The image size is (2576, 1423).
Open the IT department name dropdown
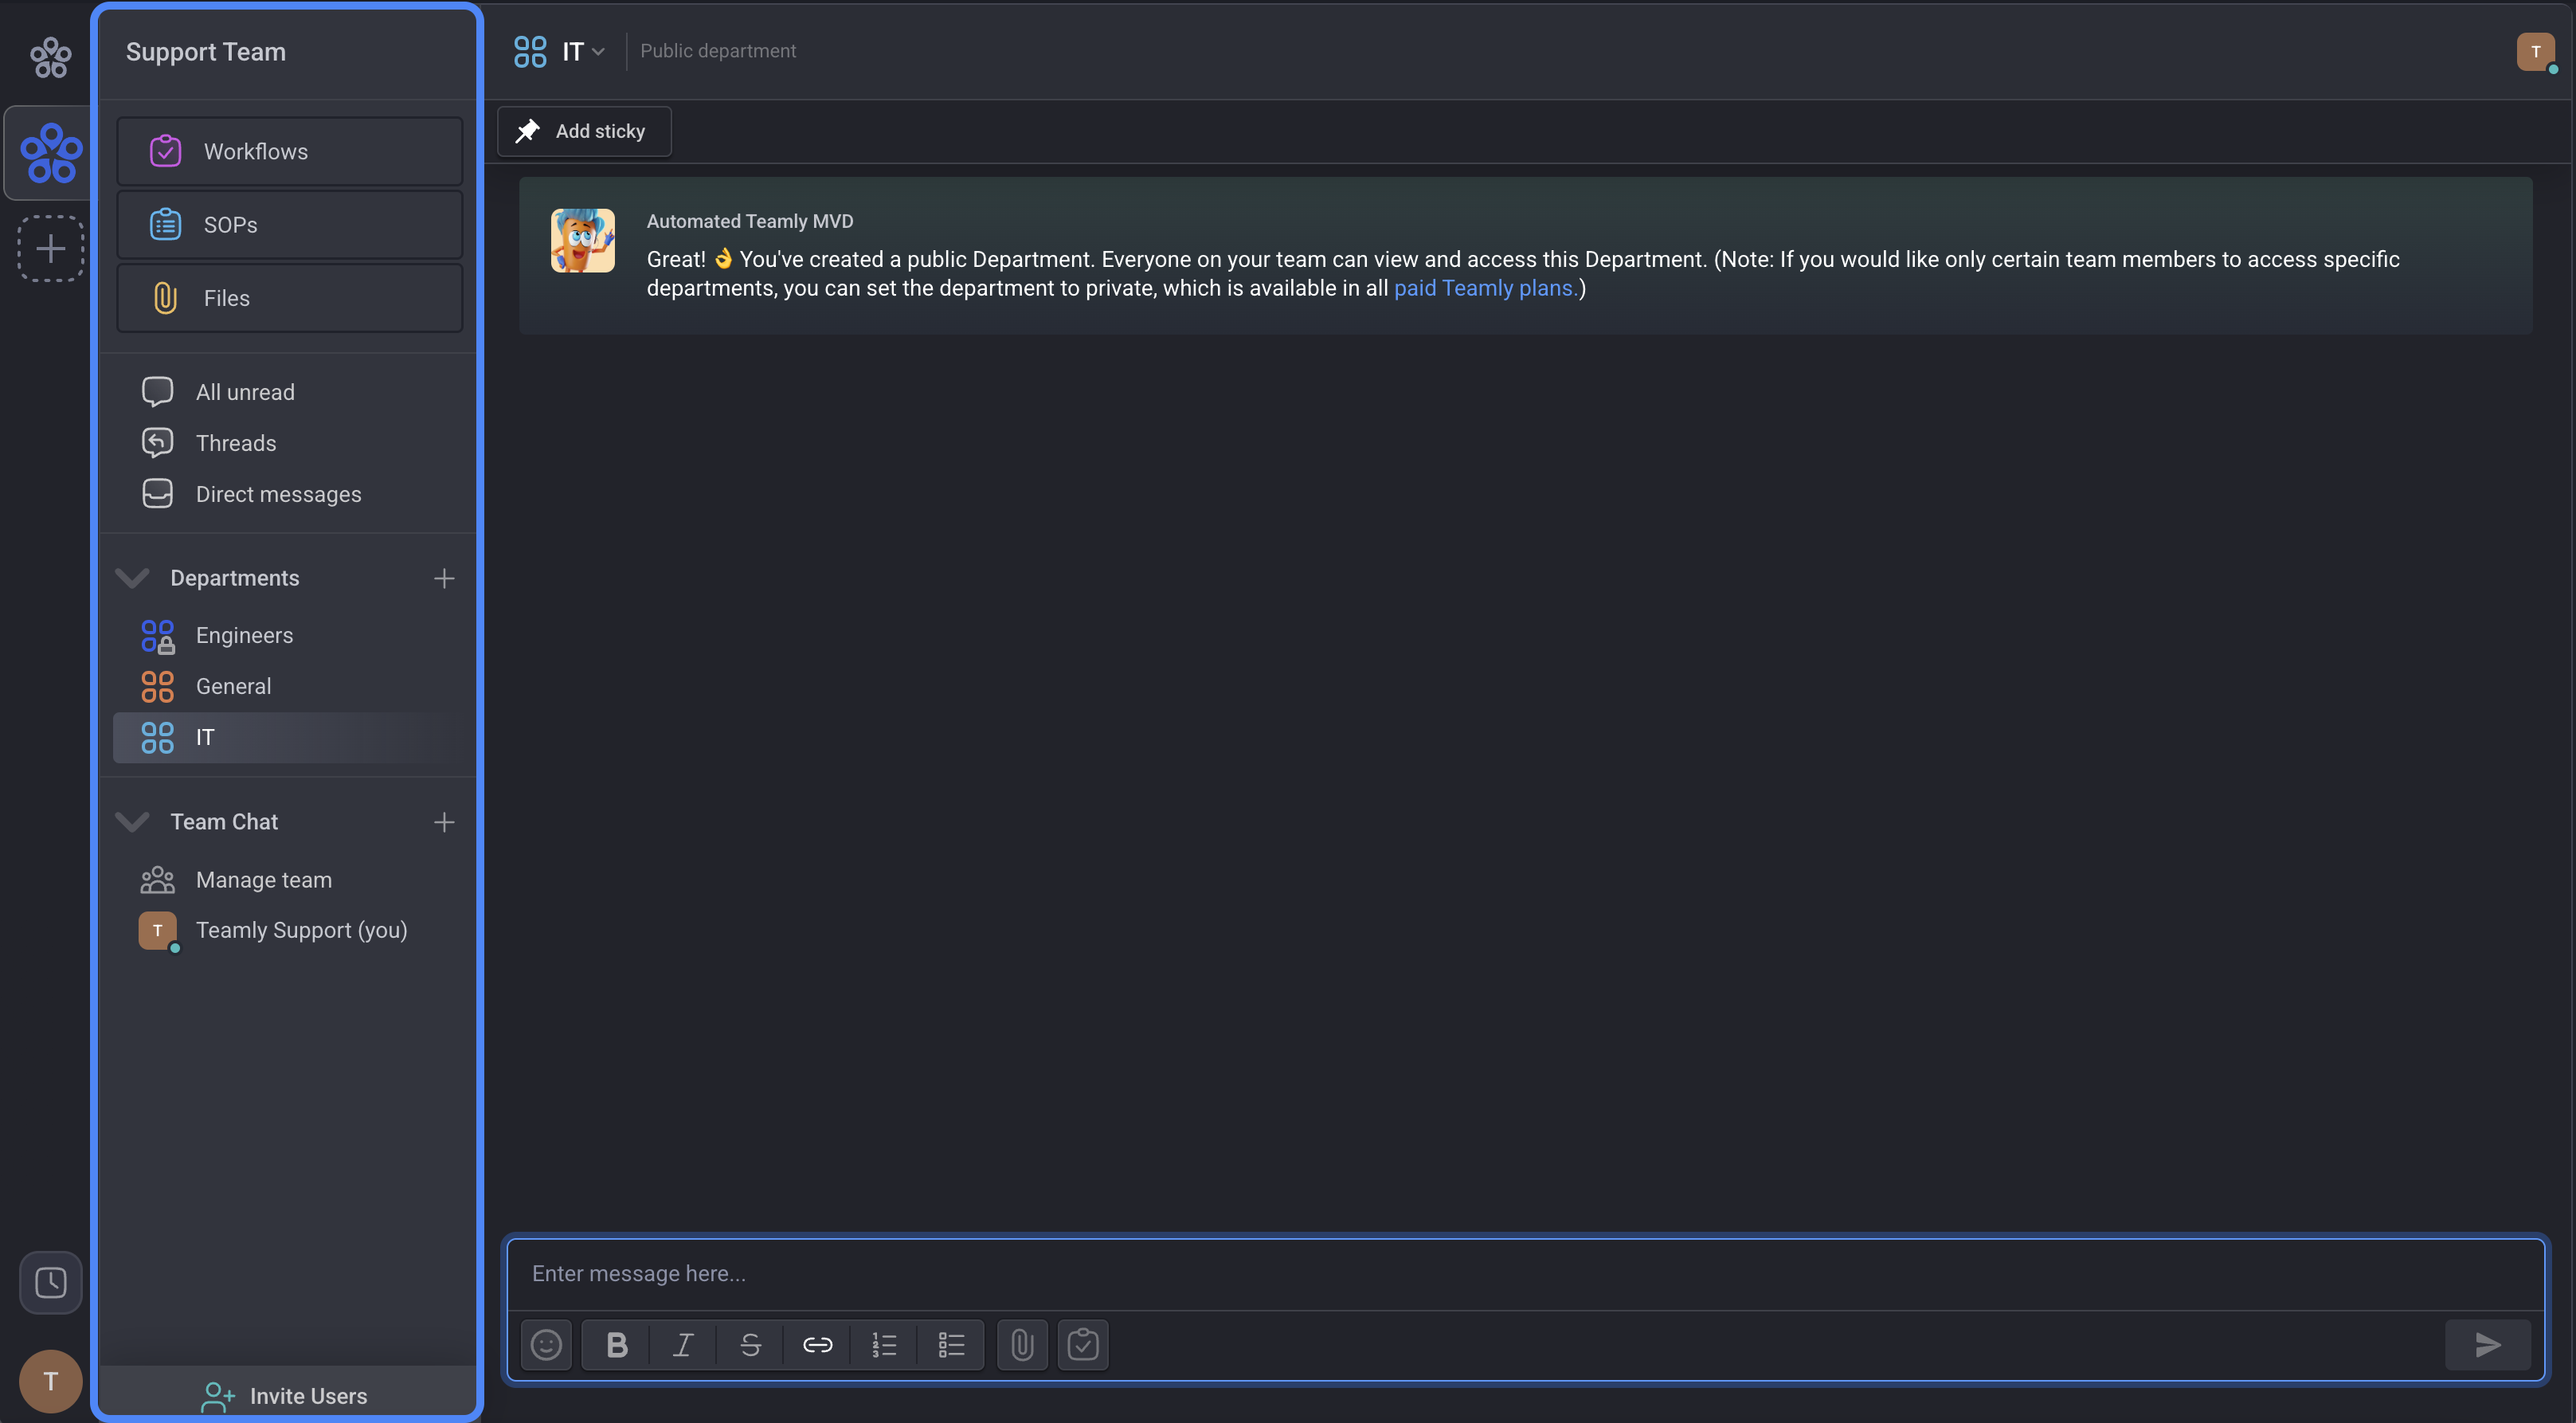582,51
